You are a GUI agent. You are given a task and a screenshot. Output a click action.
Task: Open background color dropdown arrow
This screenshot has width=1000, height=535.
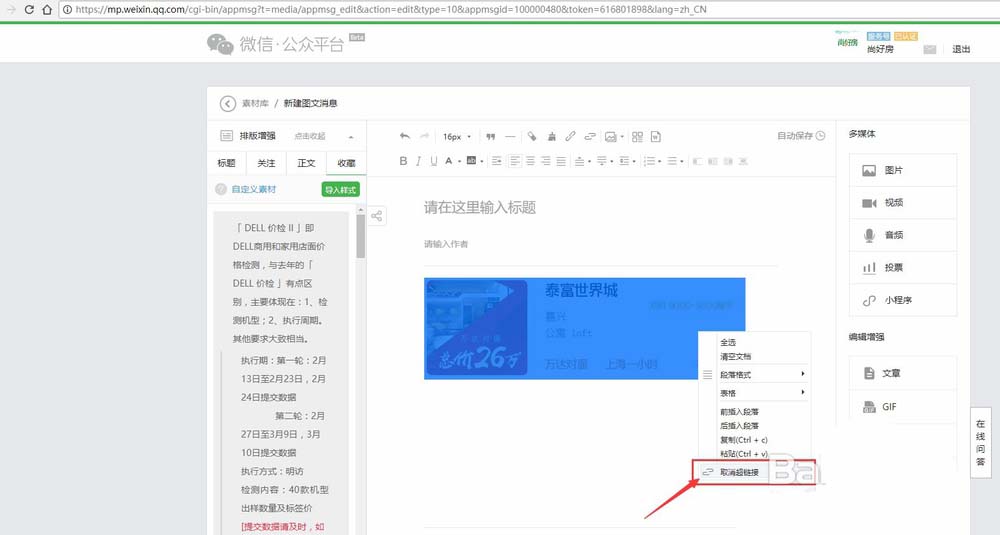coord(482,161)
